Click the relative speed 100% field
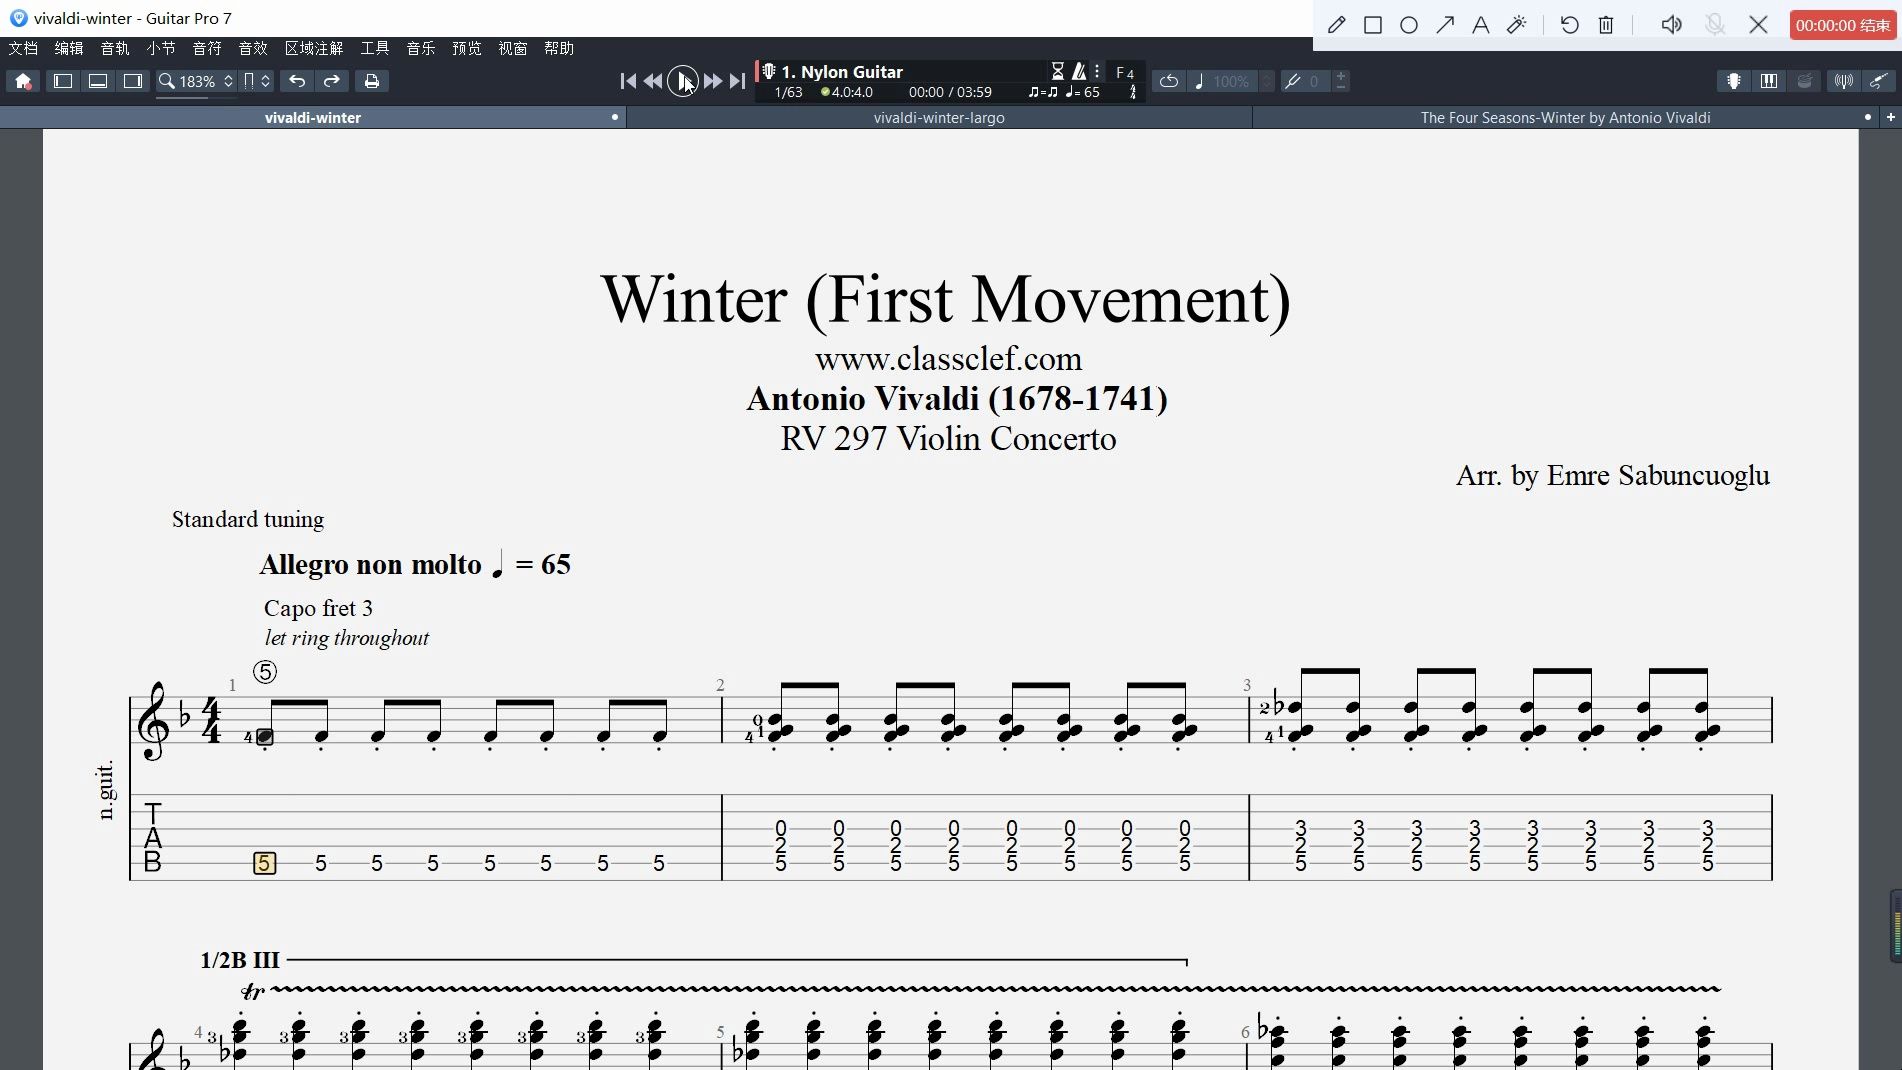1902x1070 pixels. [1231, 81]
